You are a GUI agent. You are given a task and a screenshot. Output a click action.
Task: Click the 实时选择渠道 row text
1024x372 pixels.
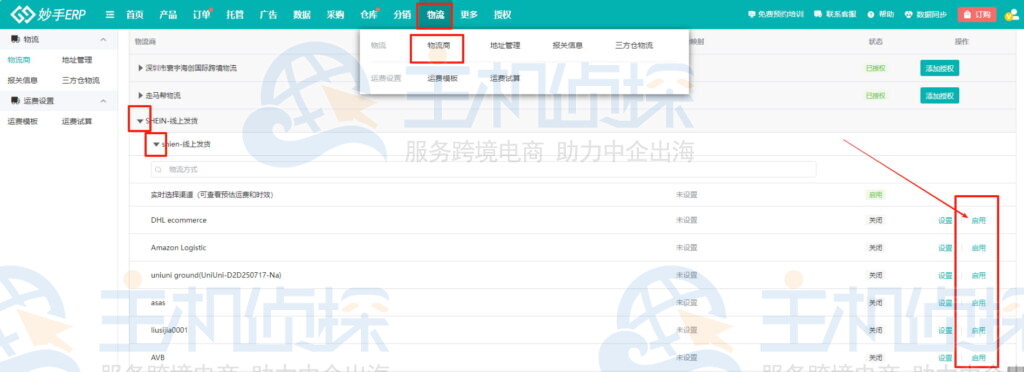pos(212,194)
